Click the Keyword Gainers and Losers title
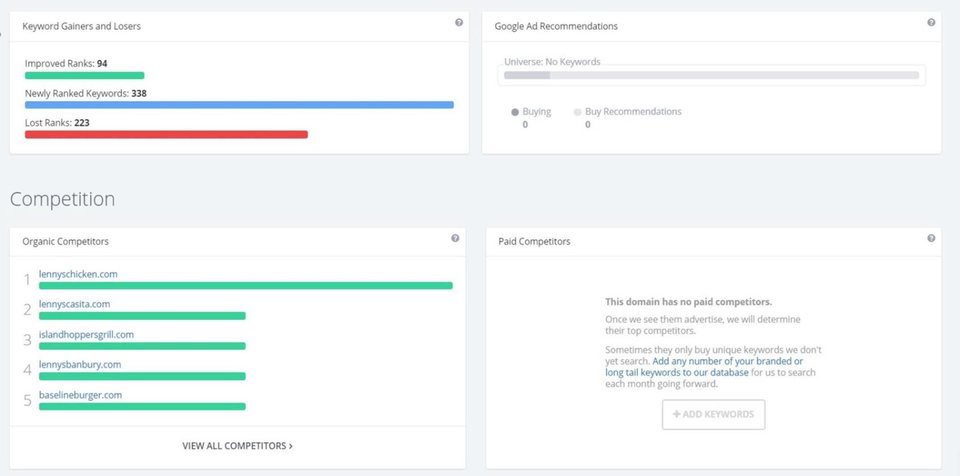Viewport: 960px width, 476px height. click(81, 26)
